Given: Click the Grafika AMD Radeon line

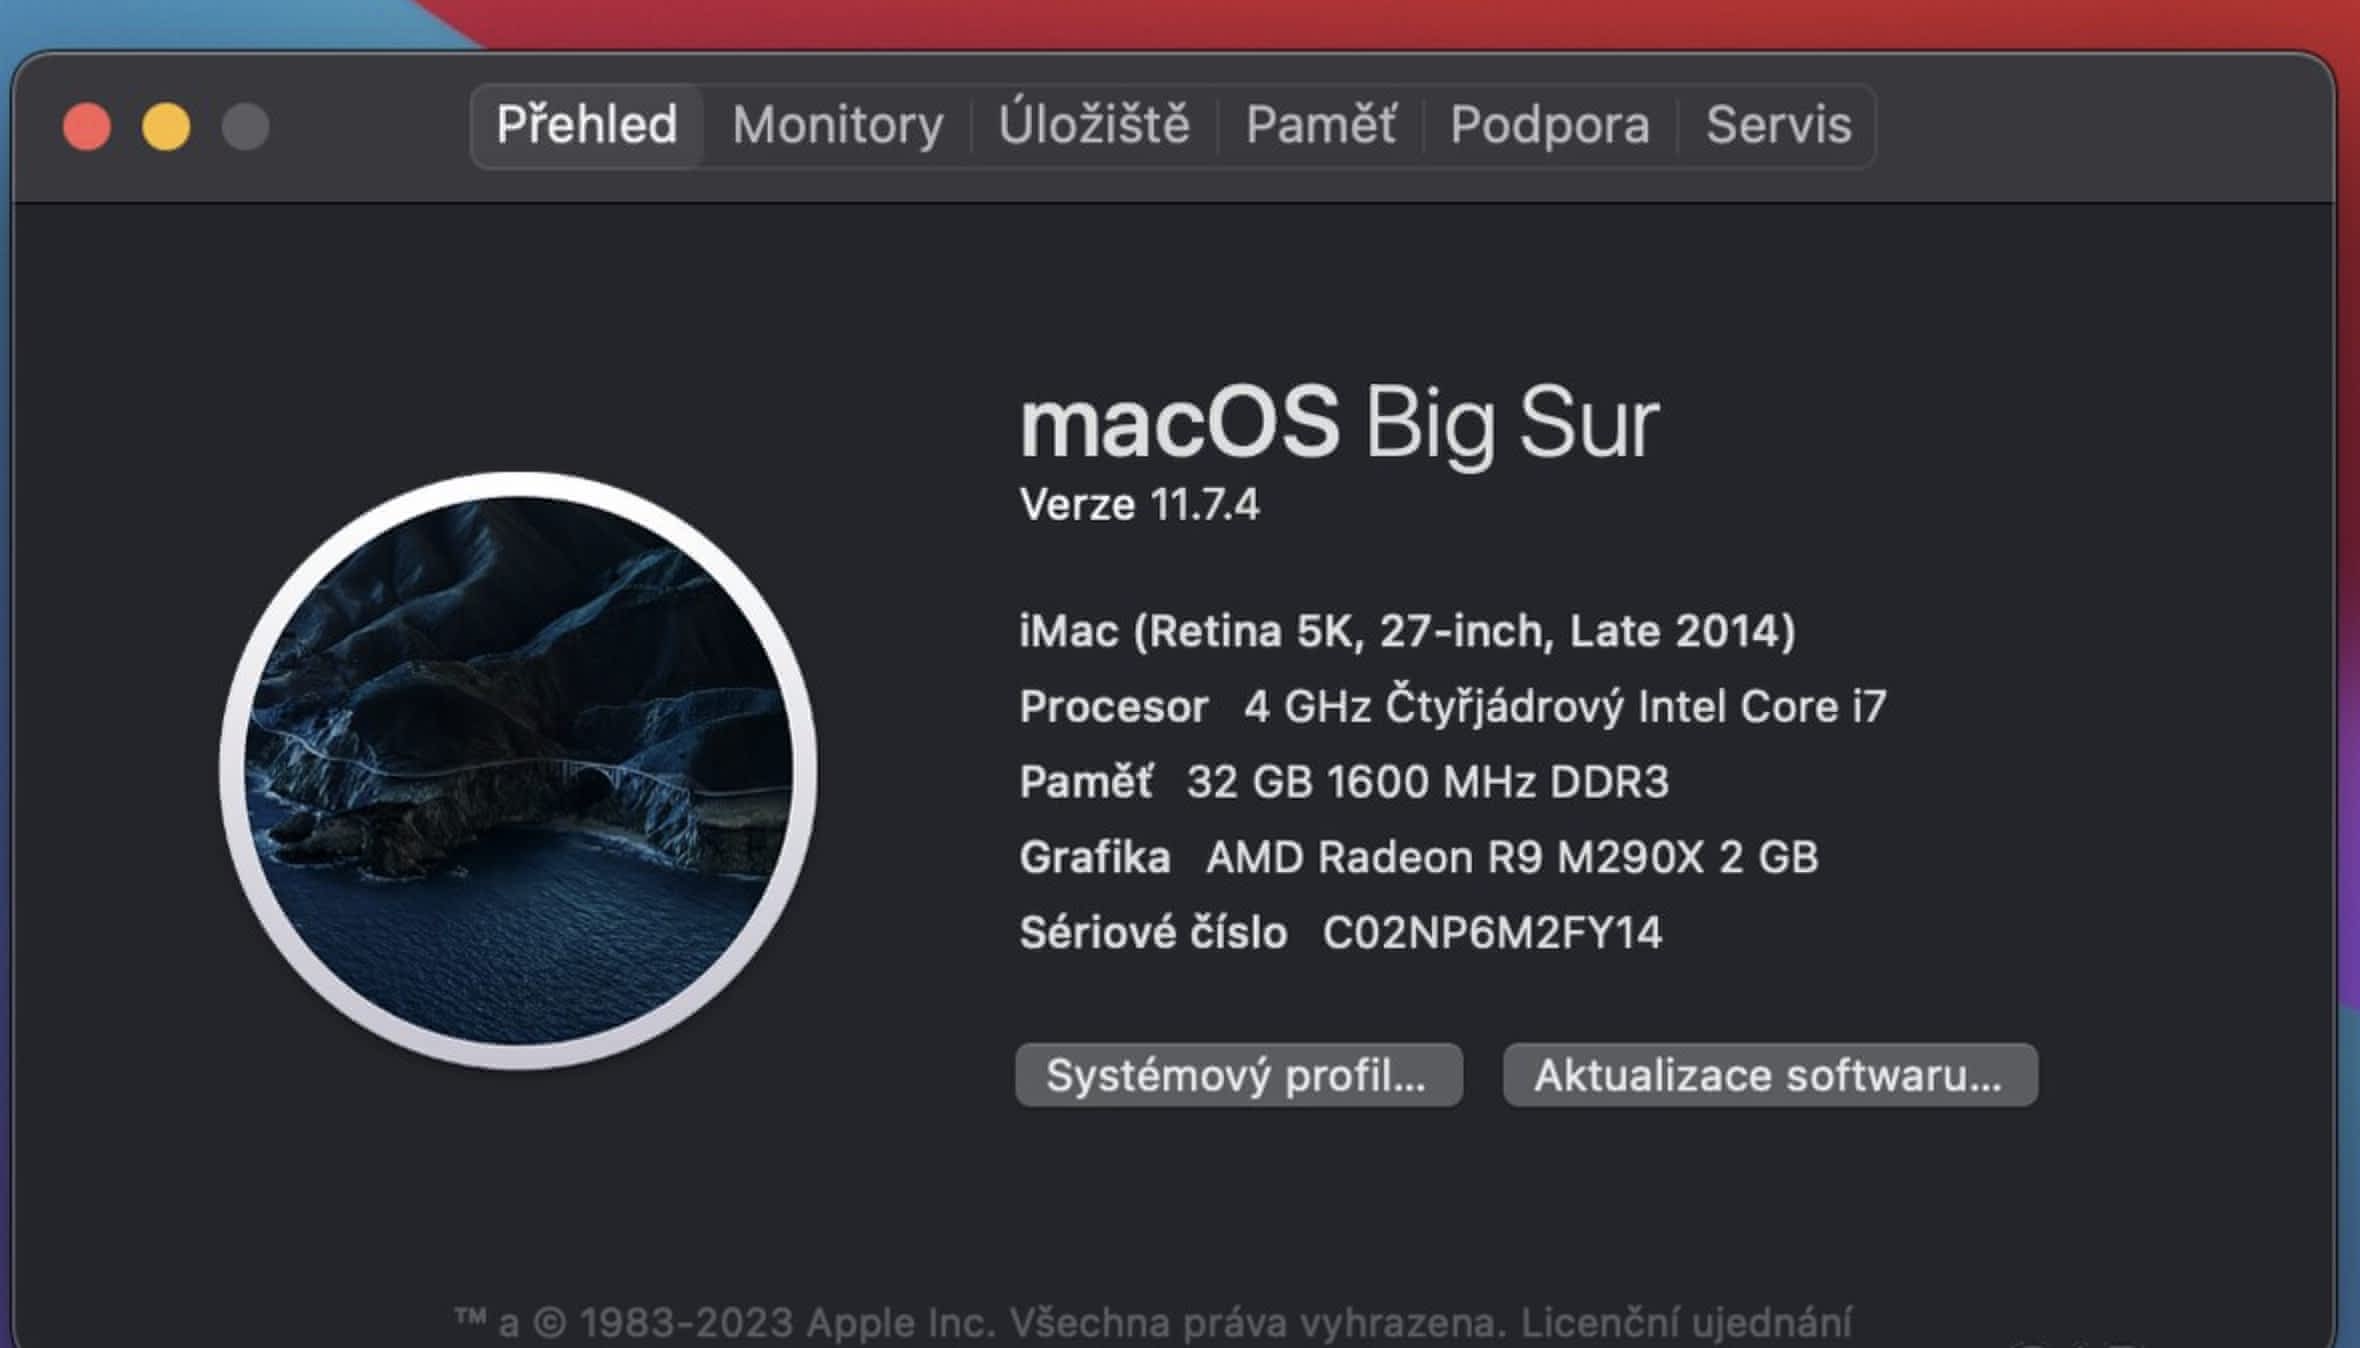Looking at the screenshot, I should (1418, 858).
